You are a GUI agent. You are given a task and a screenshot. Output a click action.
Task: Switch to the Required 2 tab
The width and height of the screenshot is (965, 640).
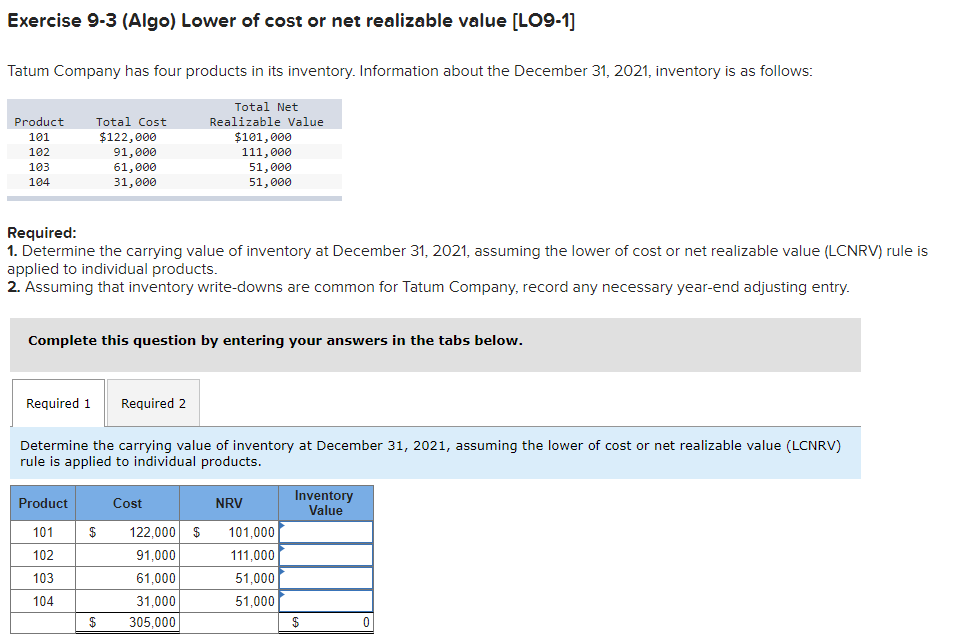click(152, 403)
